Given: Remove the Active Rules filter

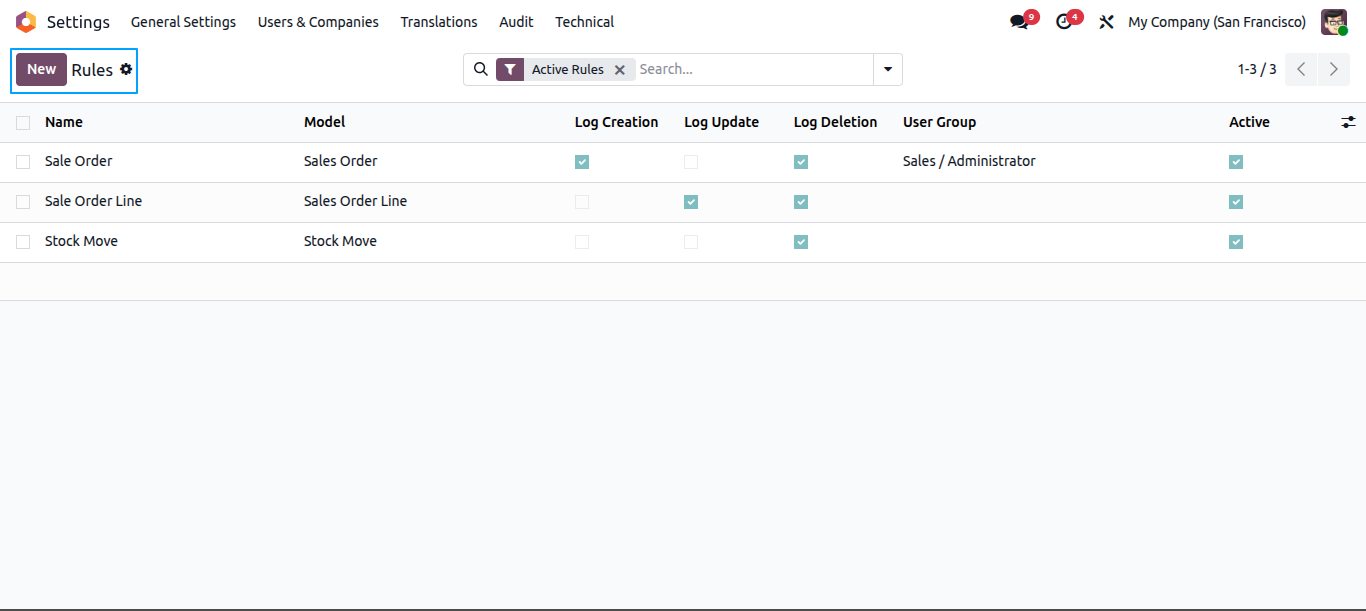Looking at the screenshot, I should pos(620,70).
